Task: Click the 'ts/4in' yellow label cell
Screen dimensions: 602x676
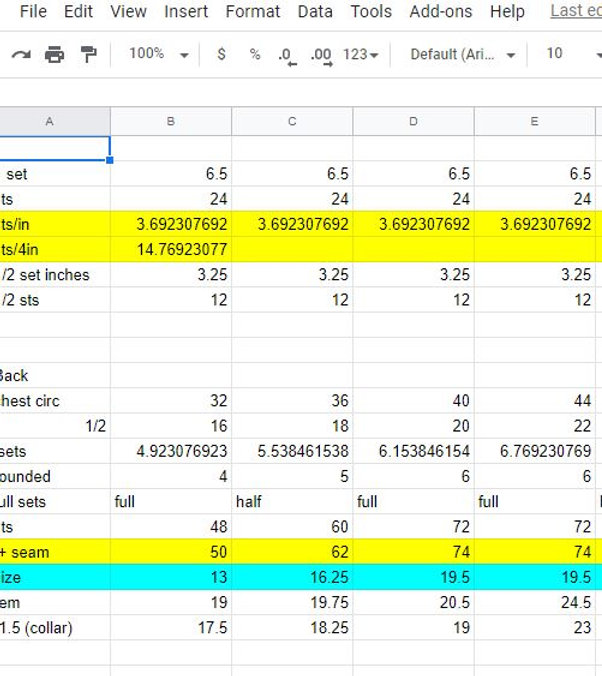Action: 55,249
